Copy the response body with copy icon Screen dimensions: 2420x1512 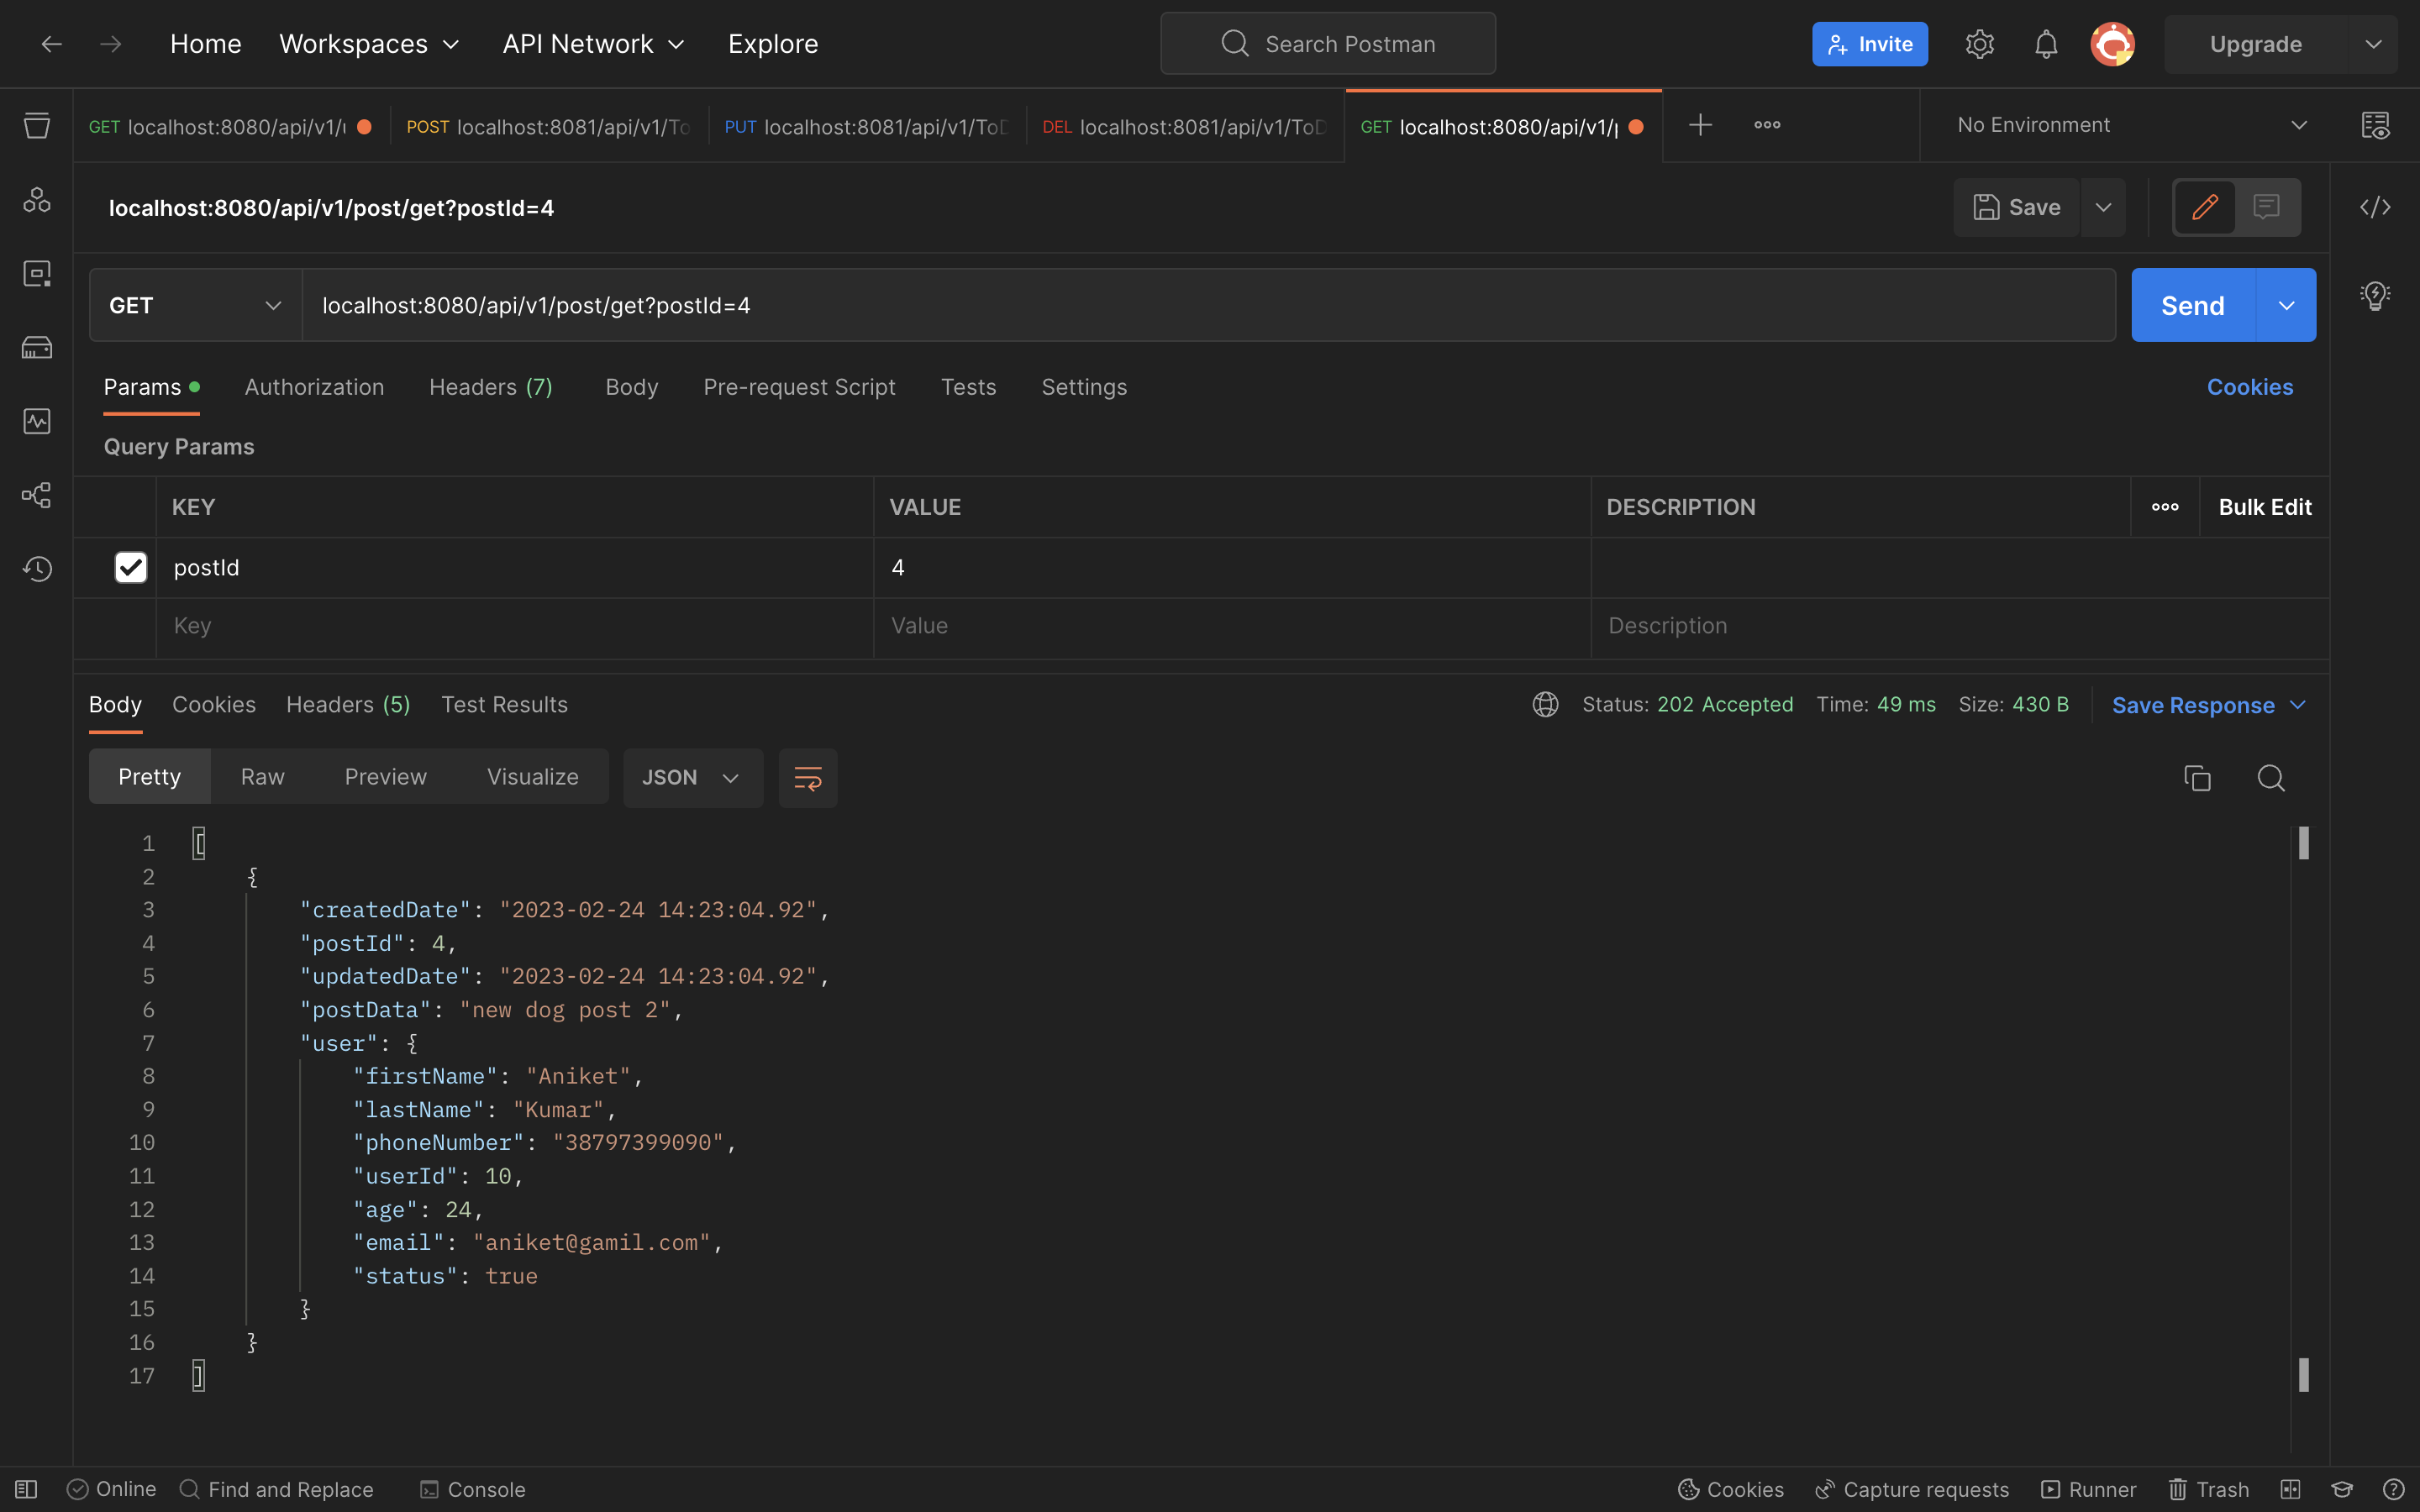[2197, 778]
